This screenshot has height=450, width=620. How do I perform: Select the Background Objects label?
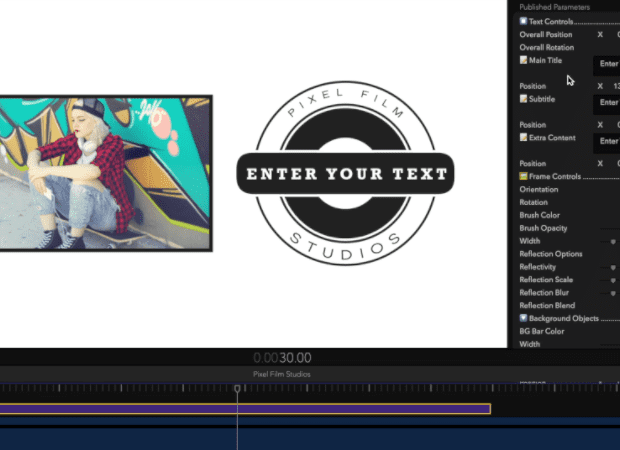click(x=564, y=319)
